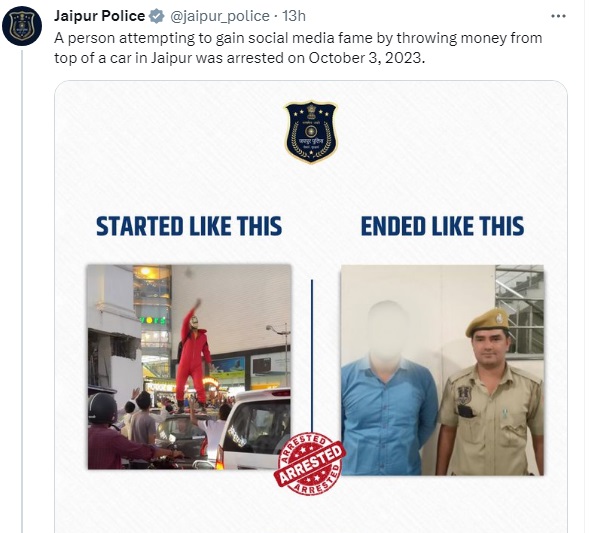Click the officer's khaki beret cap
589x533 pixels.
(487, 322)
